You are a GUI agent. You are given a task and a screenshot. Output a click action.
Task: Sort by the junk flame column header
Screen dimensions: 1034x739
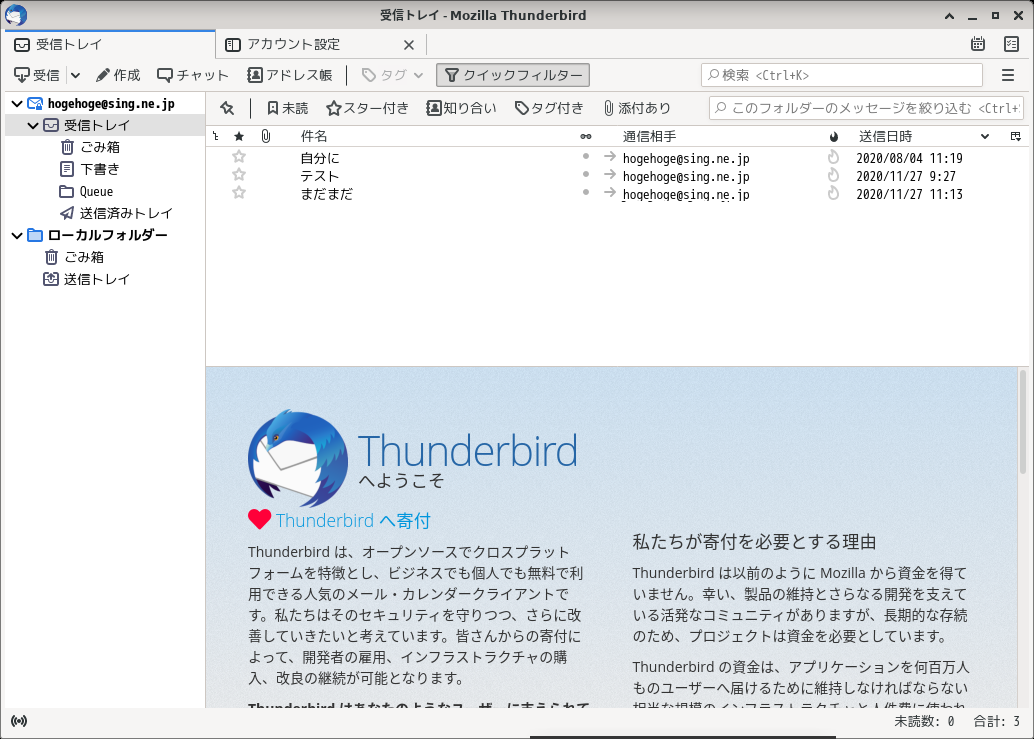pyautogui.click(x=834, y=136)
